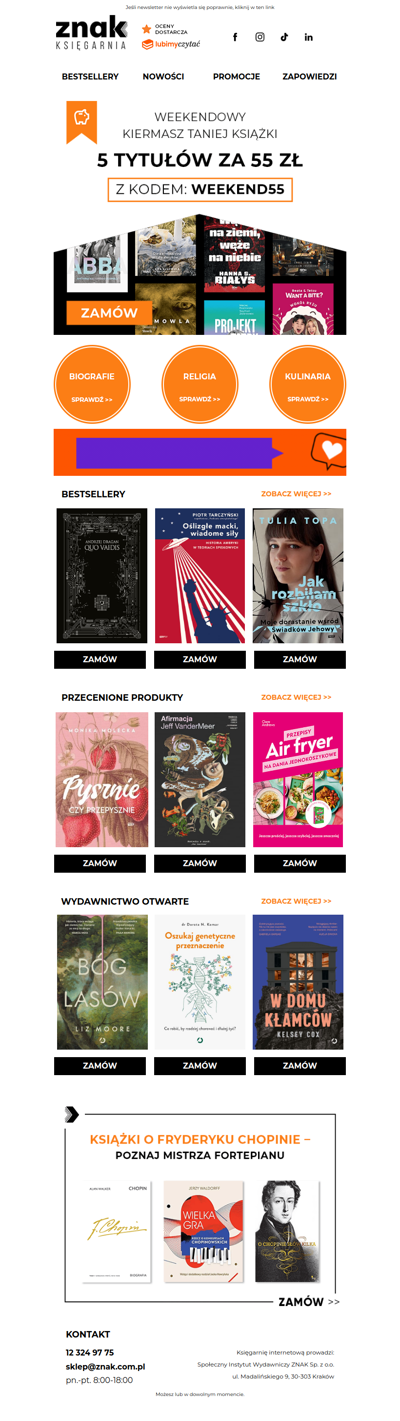Open the LinkedIn icon in header

coord(308,37)
